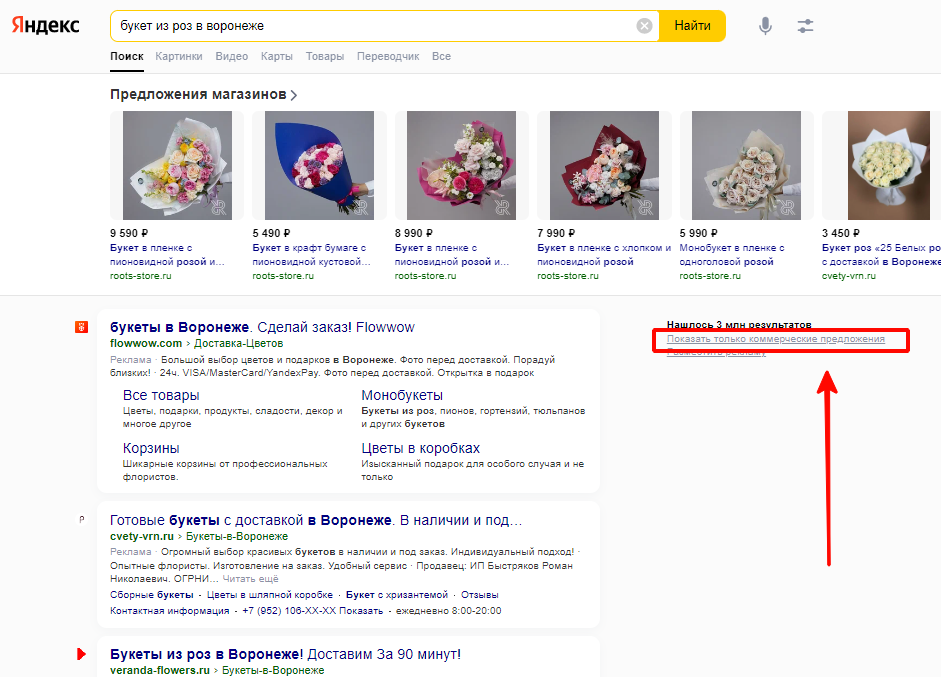Open the Переводчик tab
The height and width of the screenshot is (677, 941).
388,56
